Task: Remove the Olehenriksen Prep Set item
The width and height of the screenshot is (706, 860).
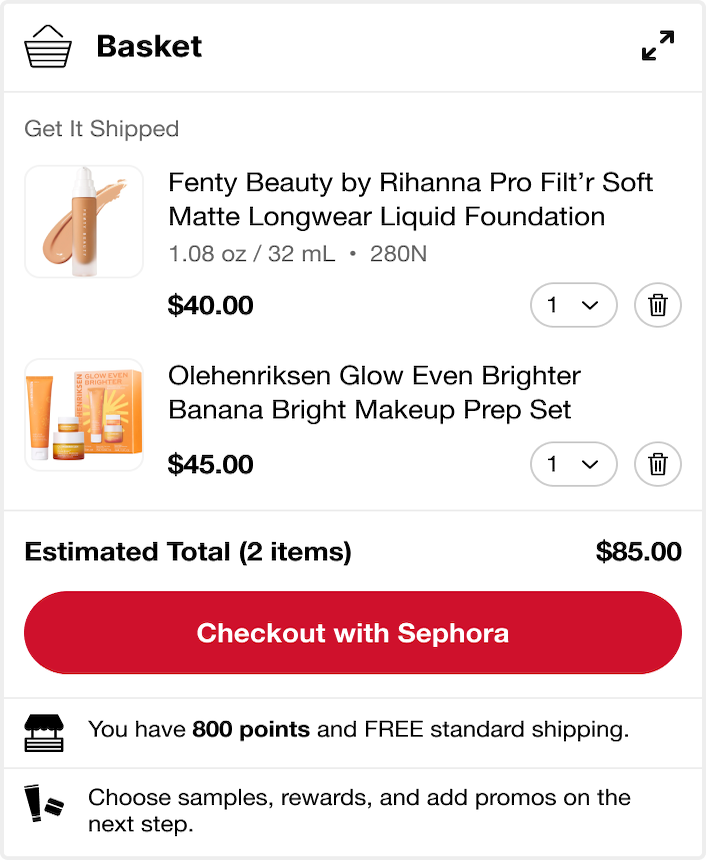Action: point(658,464)
